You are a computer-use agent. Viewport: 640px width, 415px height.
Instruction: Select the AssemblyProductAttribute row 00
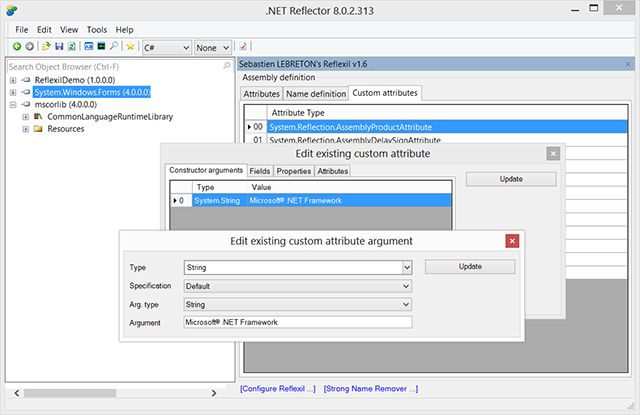click(436, 127)
